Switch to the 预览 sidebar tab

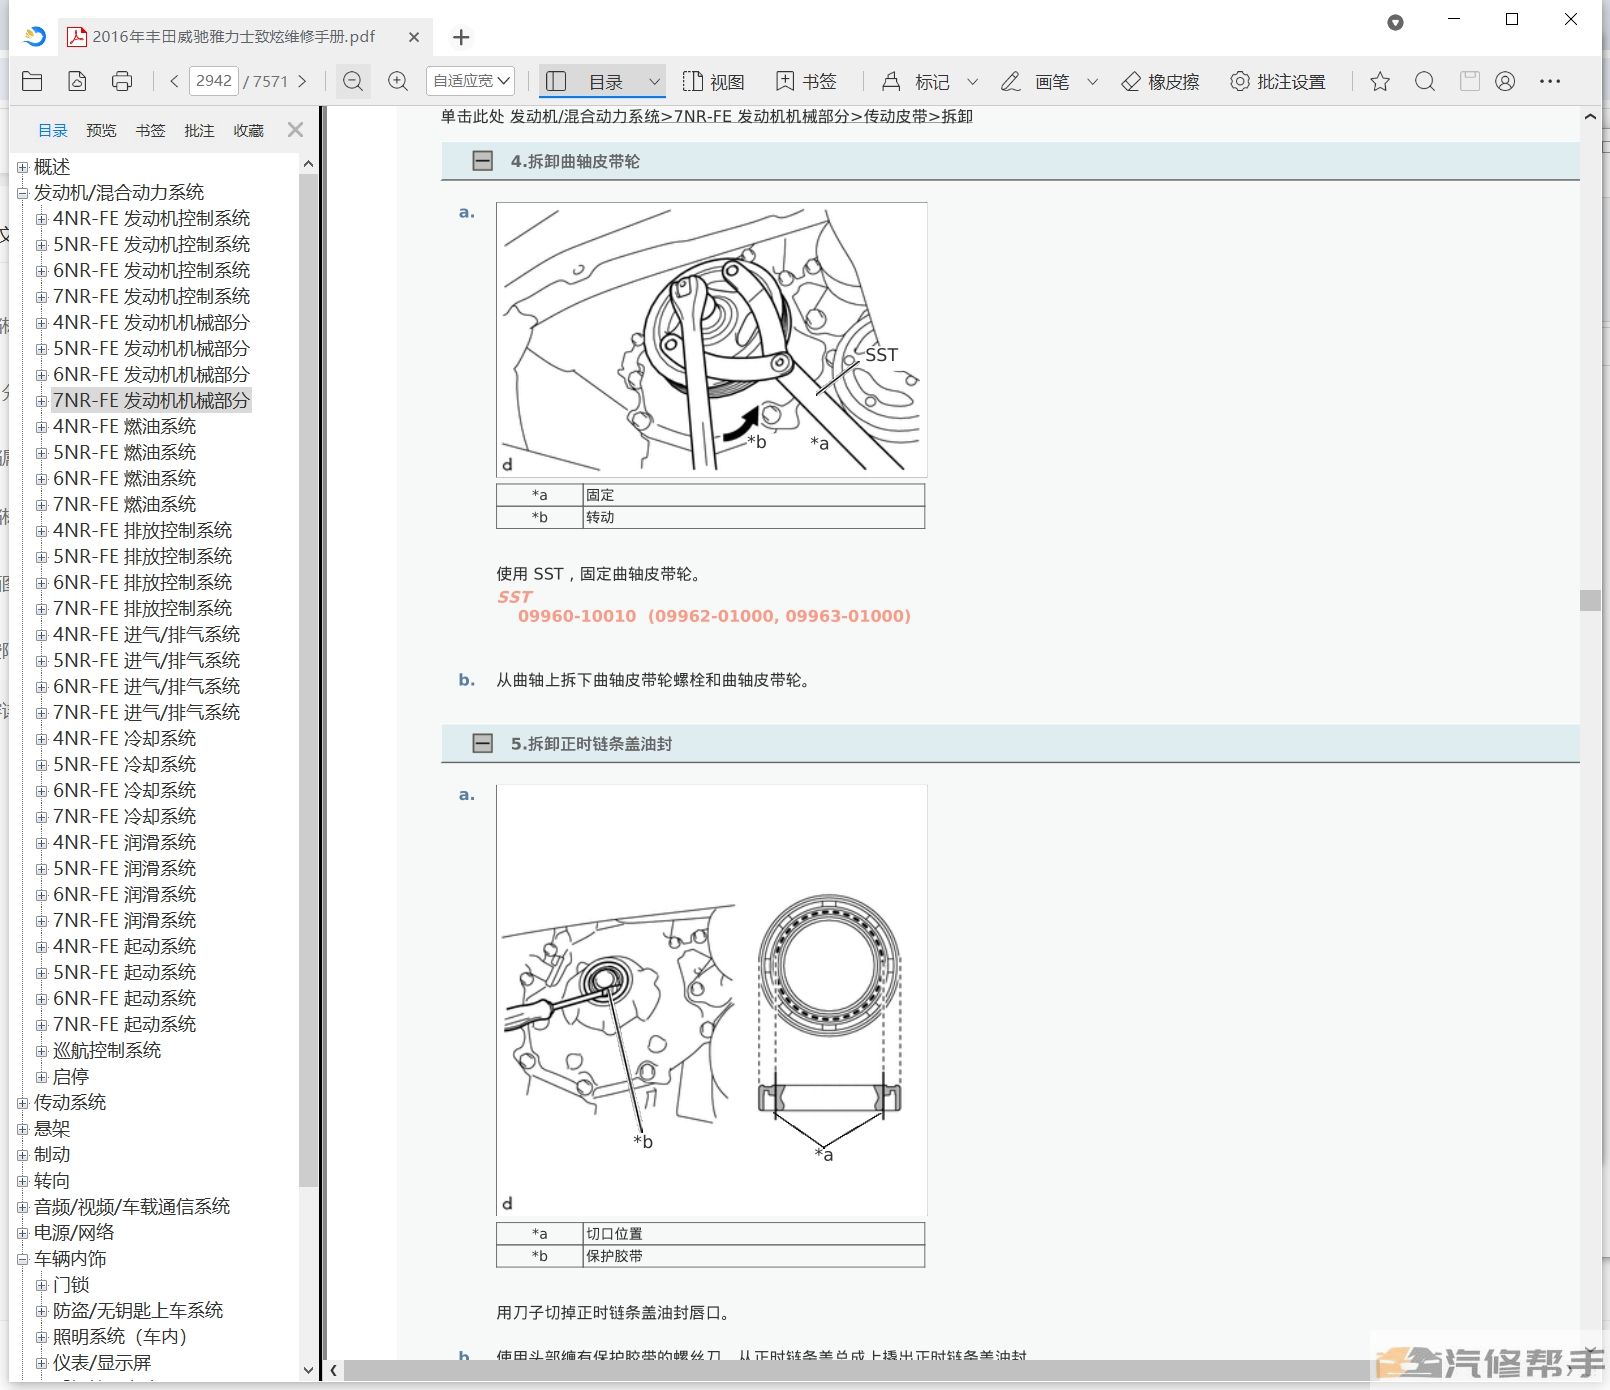point(101,130)
